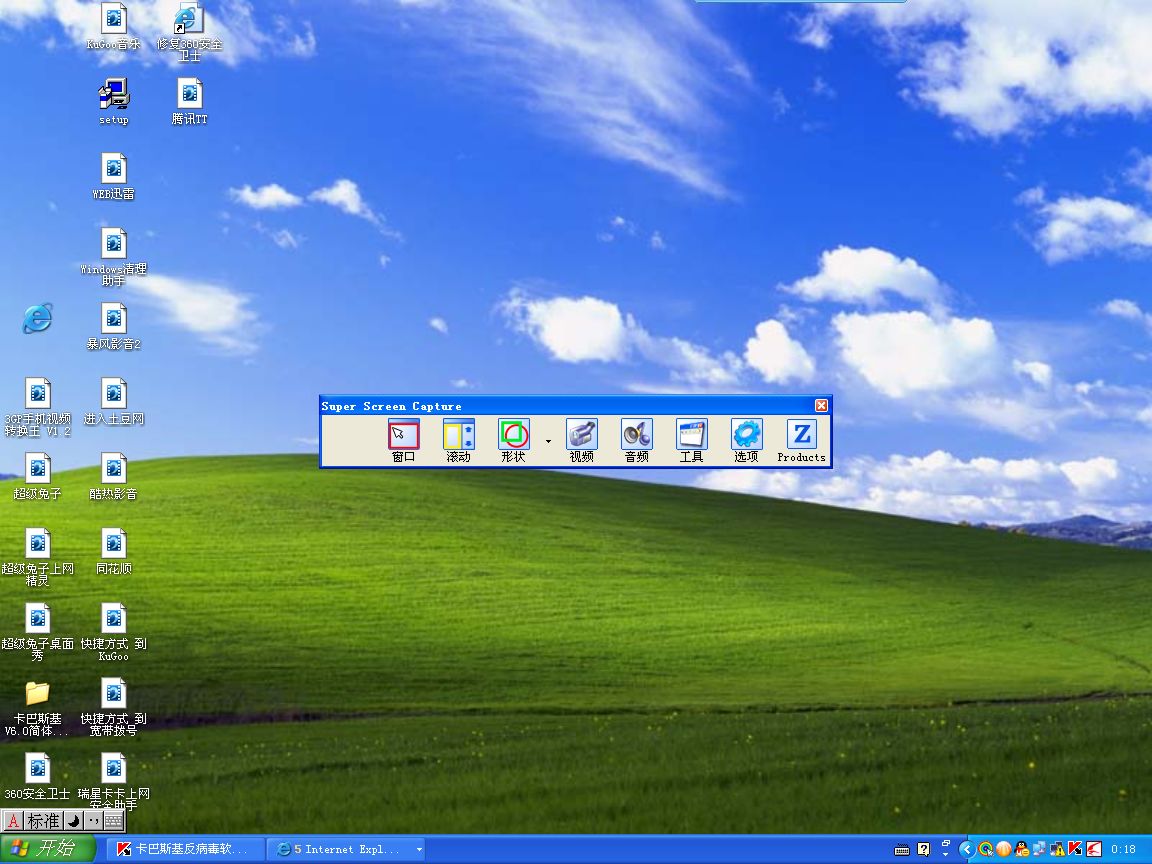Click the orange ball tray icon
The image size is (1152, 864).
tap(1004, 849)
